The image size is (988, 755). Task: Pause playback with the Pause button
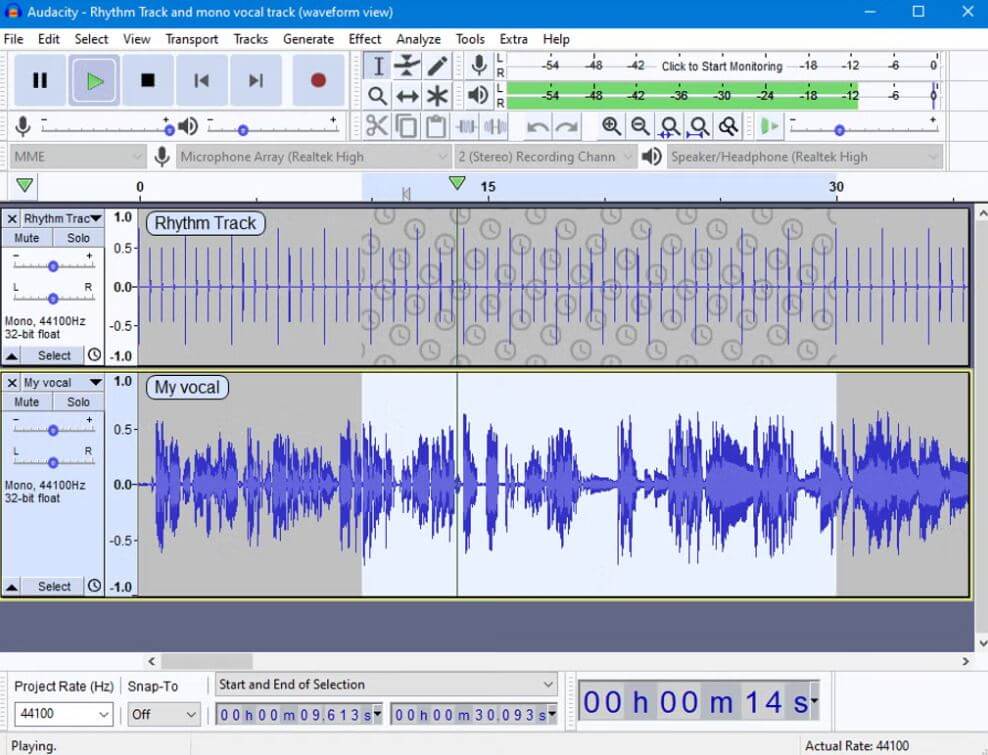click(x=40, y=81)
